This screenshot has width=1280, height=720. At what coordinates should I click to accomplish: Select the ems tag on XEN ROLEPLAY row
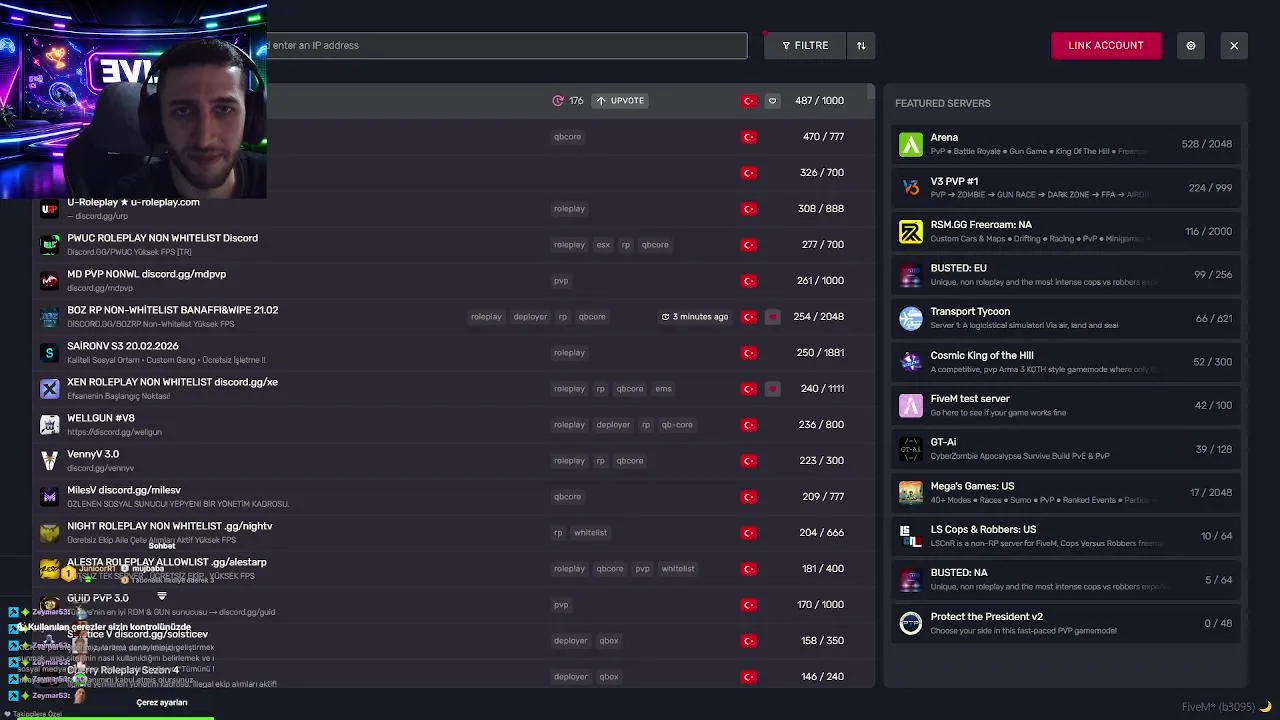(663, 388)
